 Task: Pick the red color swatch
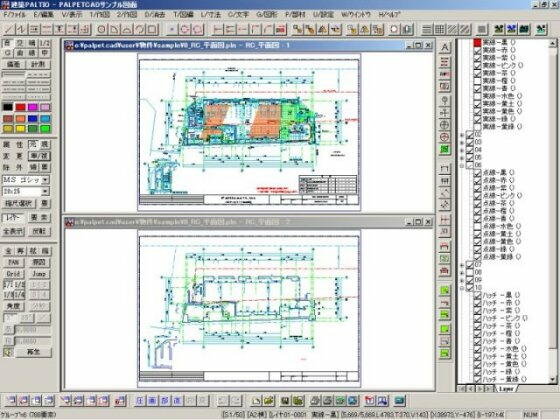point(20,107)
